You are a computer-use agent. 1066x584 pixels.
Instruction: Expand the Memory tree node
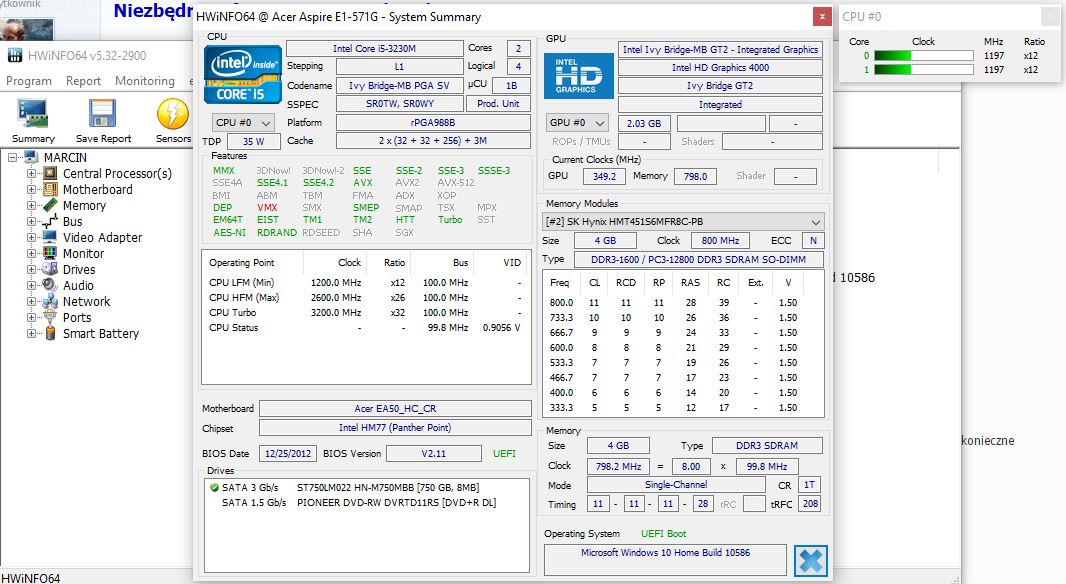pos(31,205)
